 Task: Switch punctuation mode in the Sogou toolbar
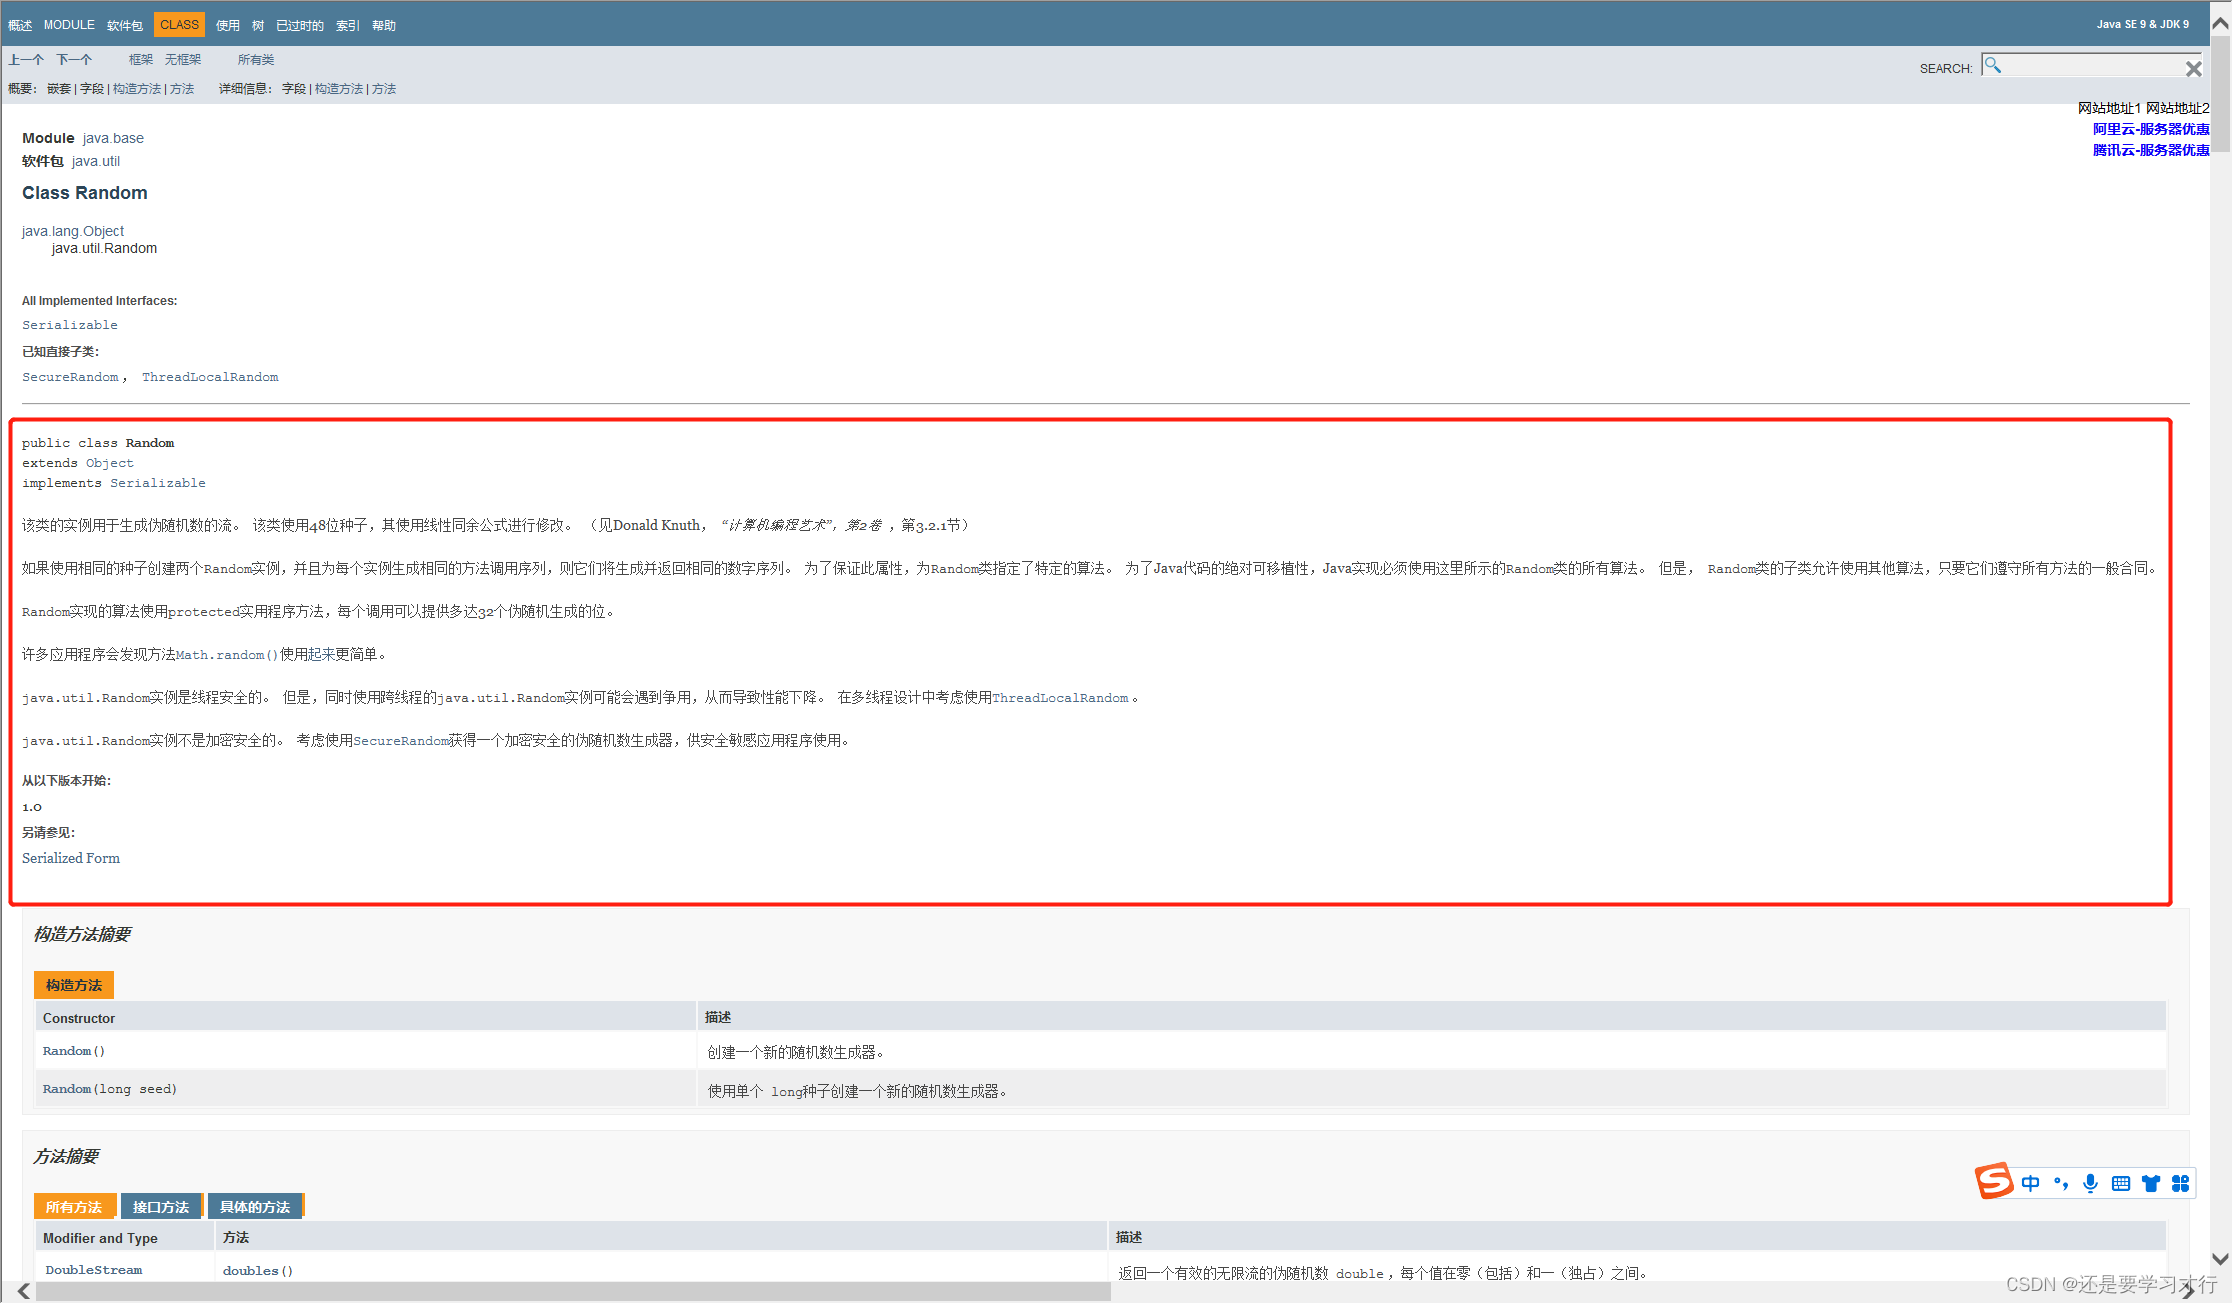coord(2061,1183)
